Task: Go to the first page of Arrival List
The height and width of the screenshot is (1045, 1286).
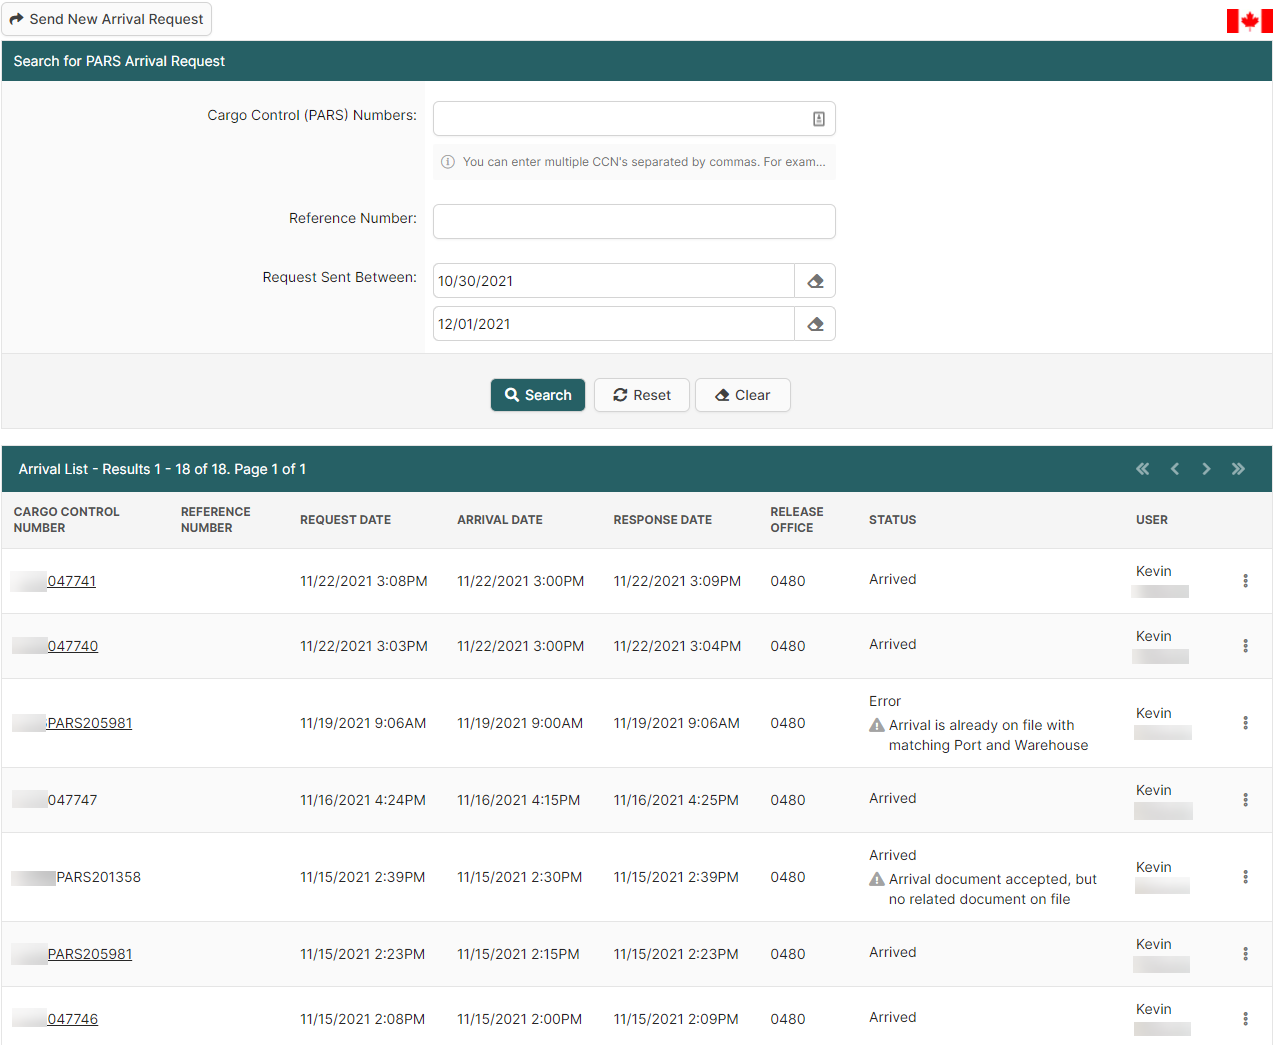Action: tap(1142, 469)
